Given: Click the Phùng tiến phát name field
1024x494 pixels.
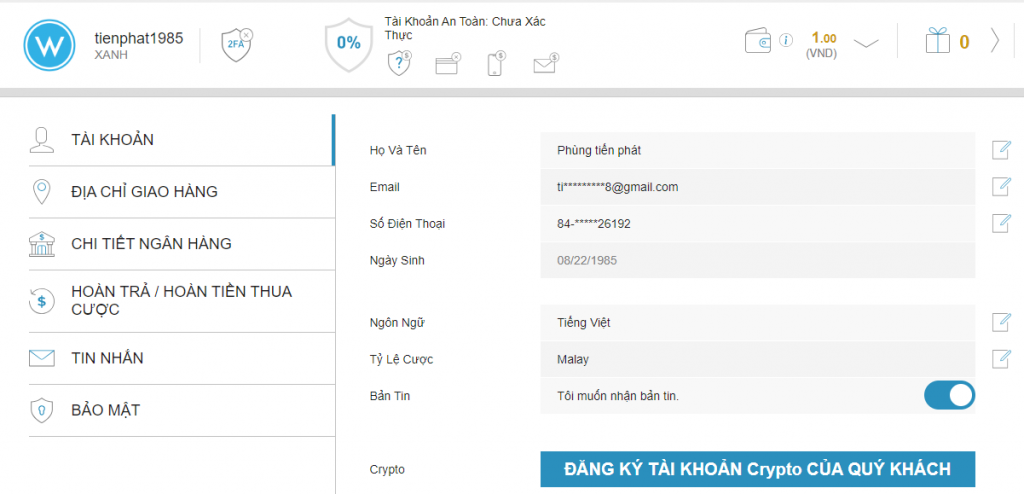Looking at the screenshot, I should coord(758,150).
